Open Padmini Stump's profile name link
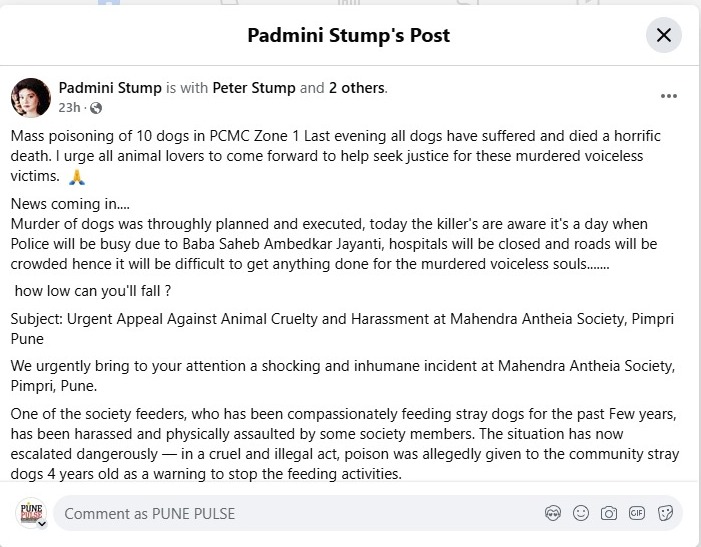Viewport: 701px width, 547px height. coord(110,88)
